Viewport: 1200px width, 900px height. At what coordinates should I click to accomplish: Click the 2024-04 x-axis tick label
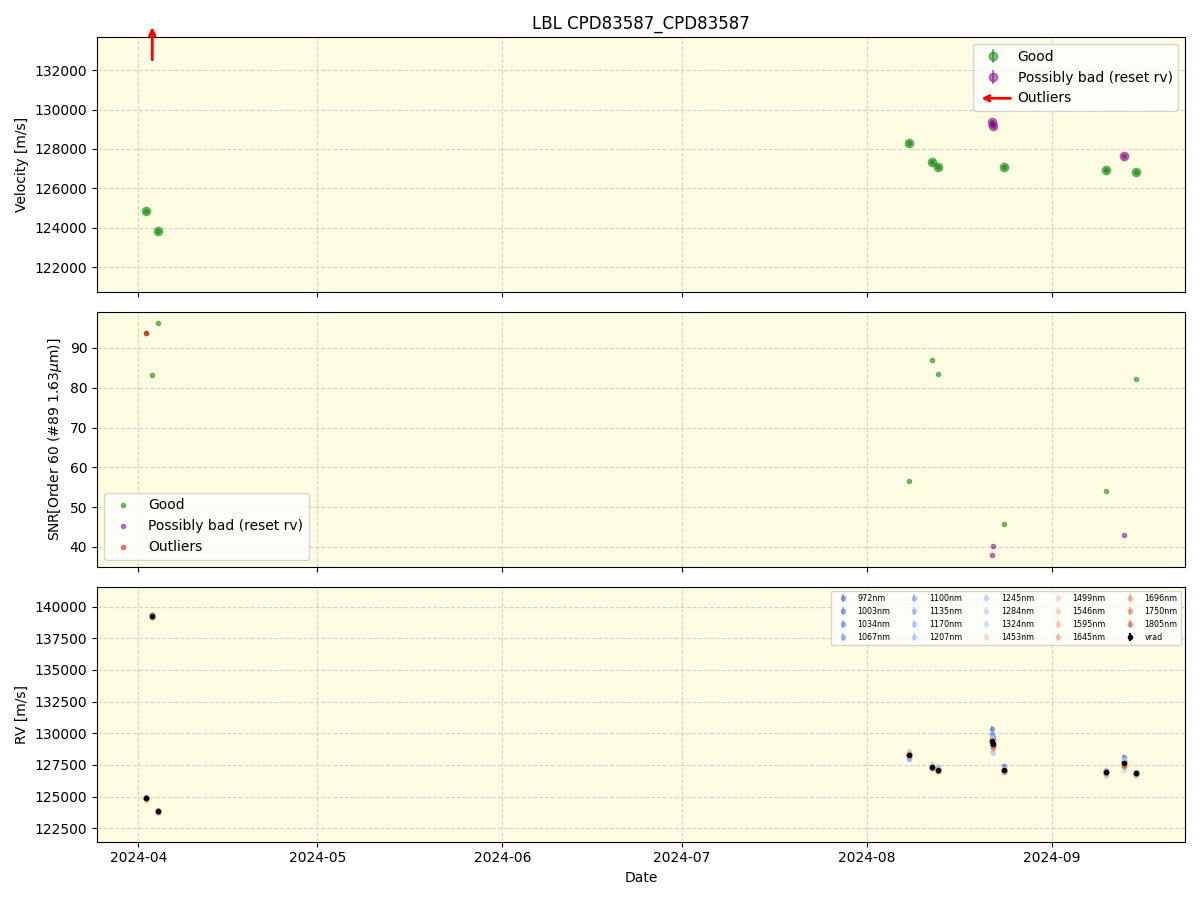138,857
